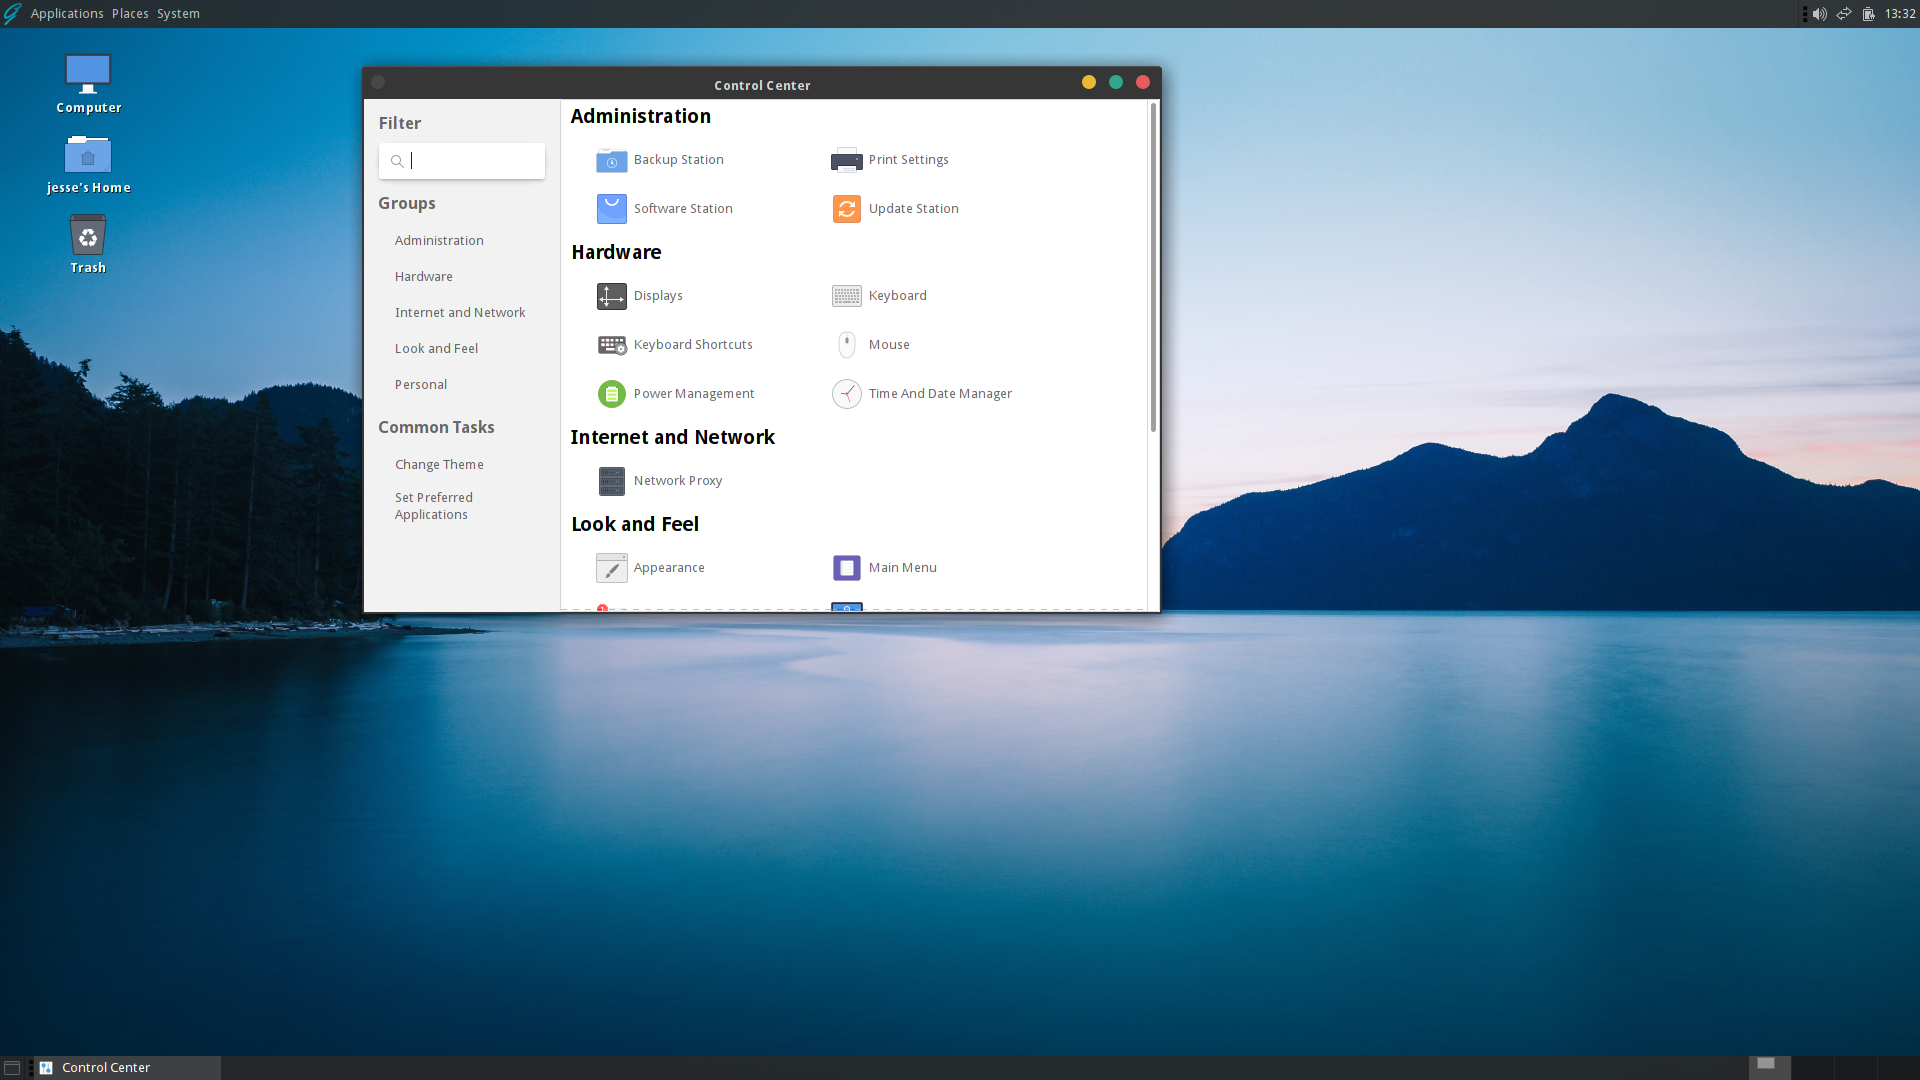Click the Power Management label
Image resolution: width=1920 pixels, height=1080 pixels.
[x=694, y=394]
